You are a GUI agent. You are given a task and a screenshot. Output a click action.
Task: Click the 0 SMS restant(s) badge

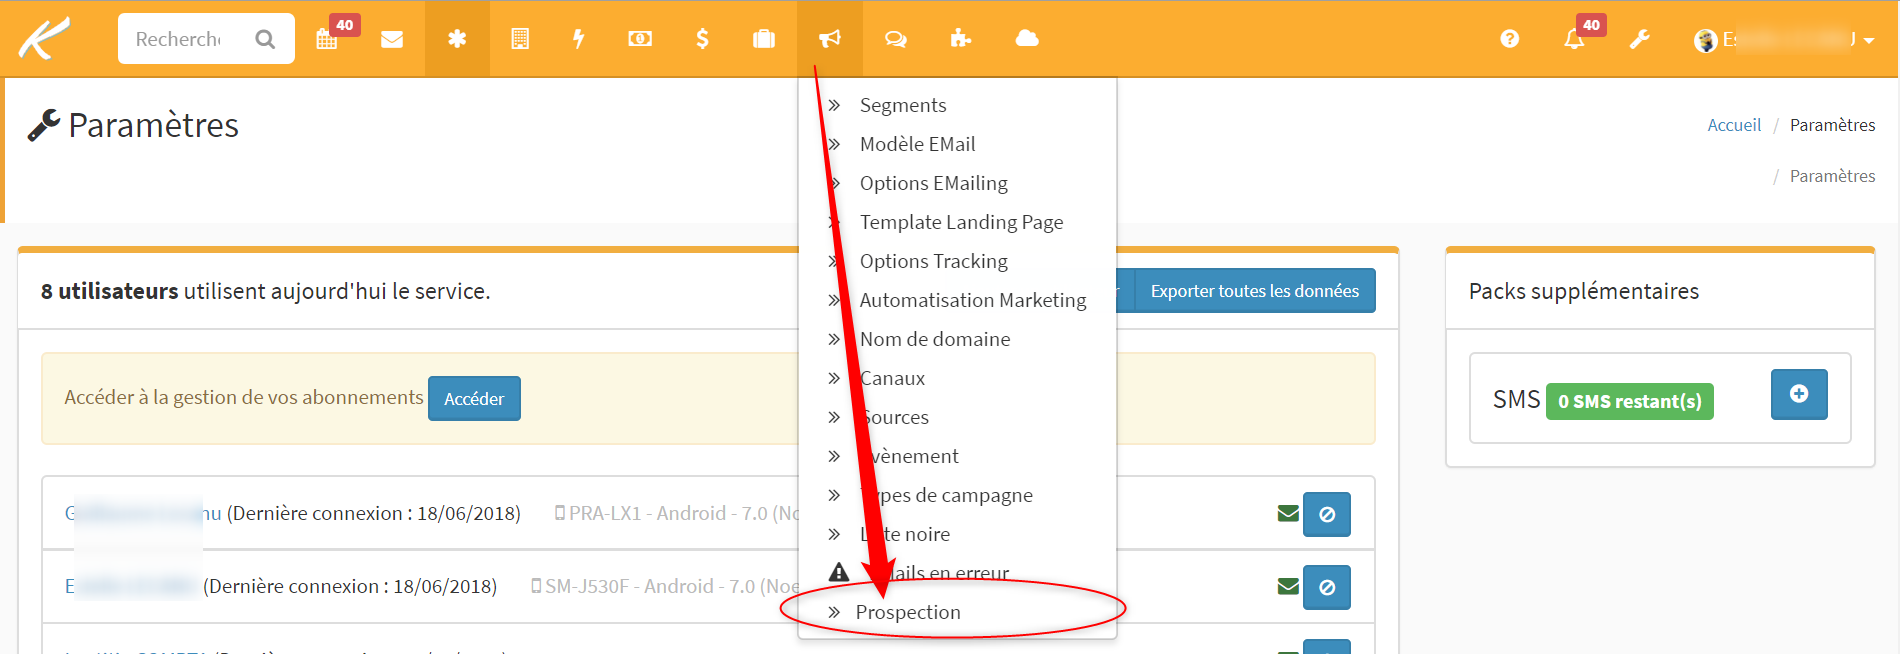[1630, 401]
